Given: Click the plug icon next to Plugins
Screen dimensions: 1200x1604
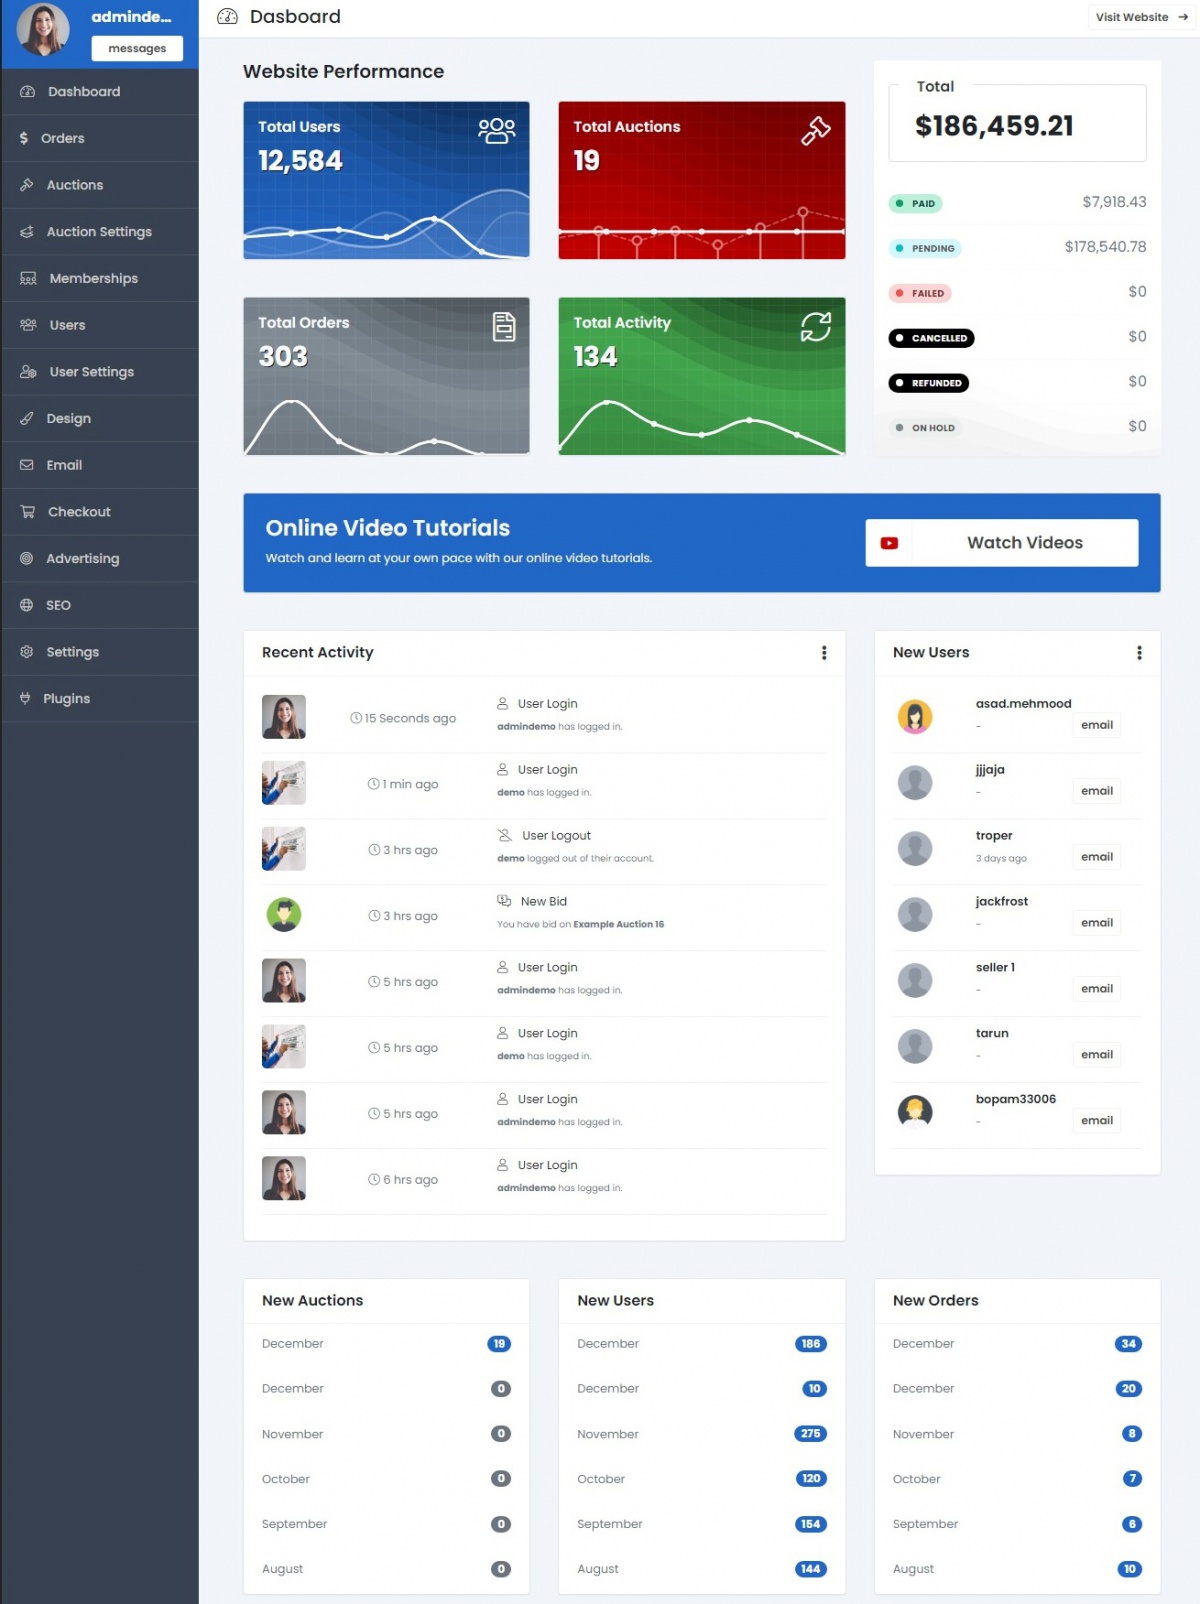Looking at the screenshot, I should pyautogui.click(x=26, y=698).
